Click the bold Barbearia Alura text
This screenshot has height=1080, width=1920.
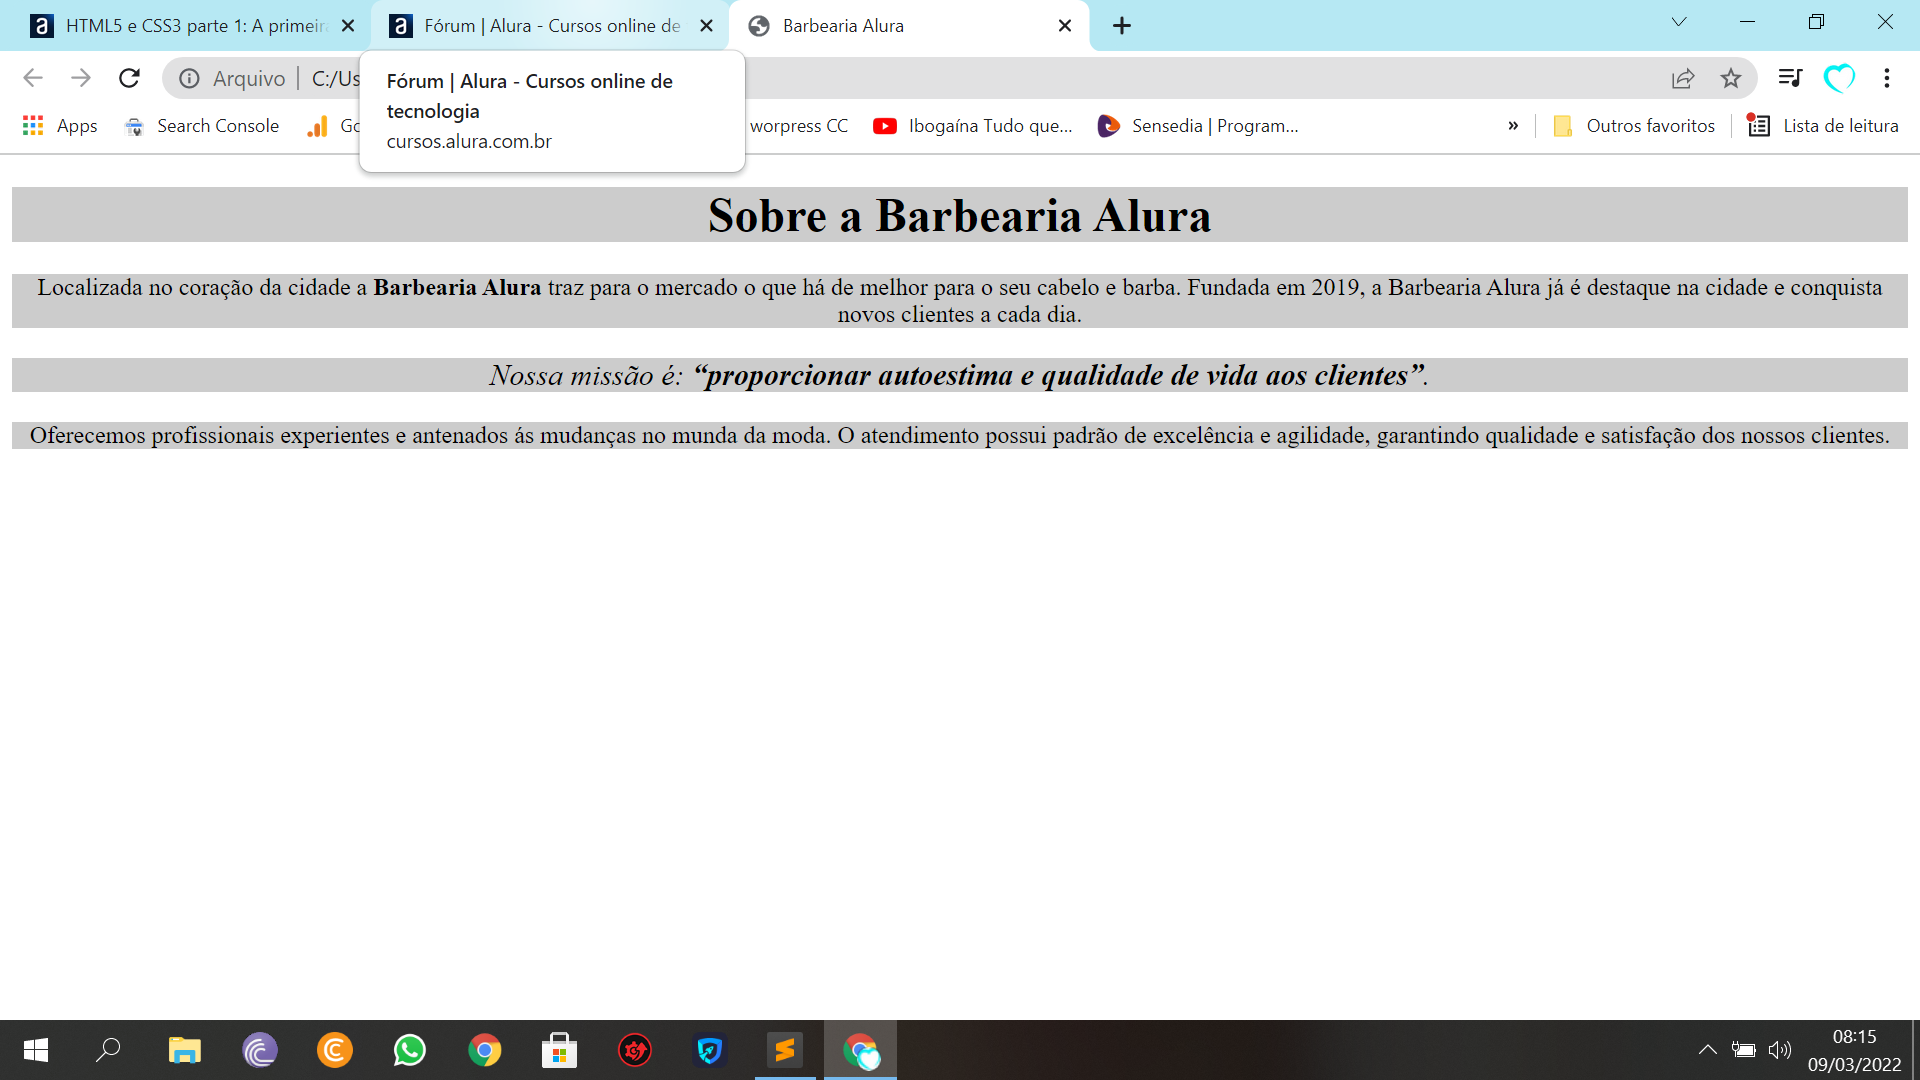tap(457, 288)
